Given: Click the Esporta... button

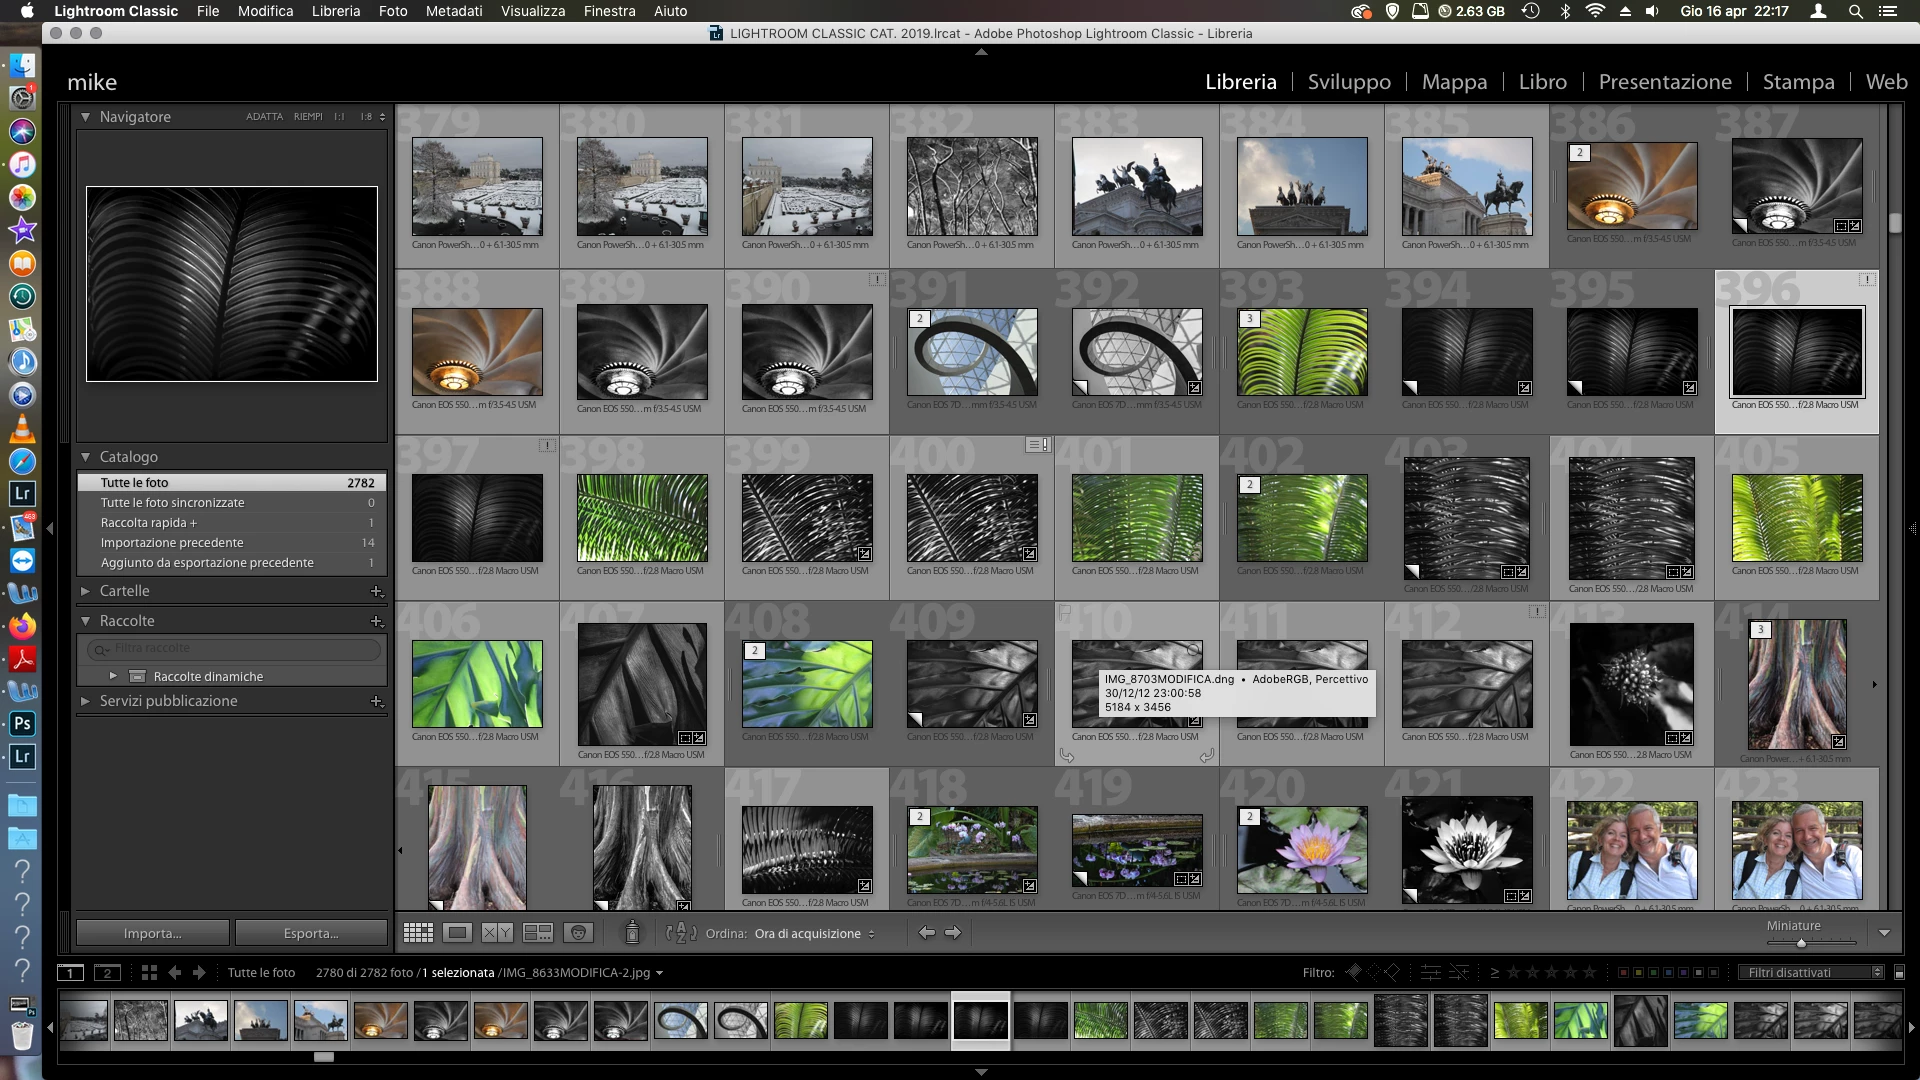Looking at the screenshot, I should (311, 933).
